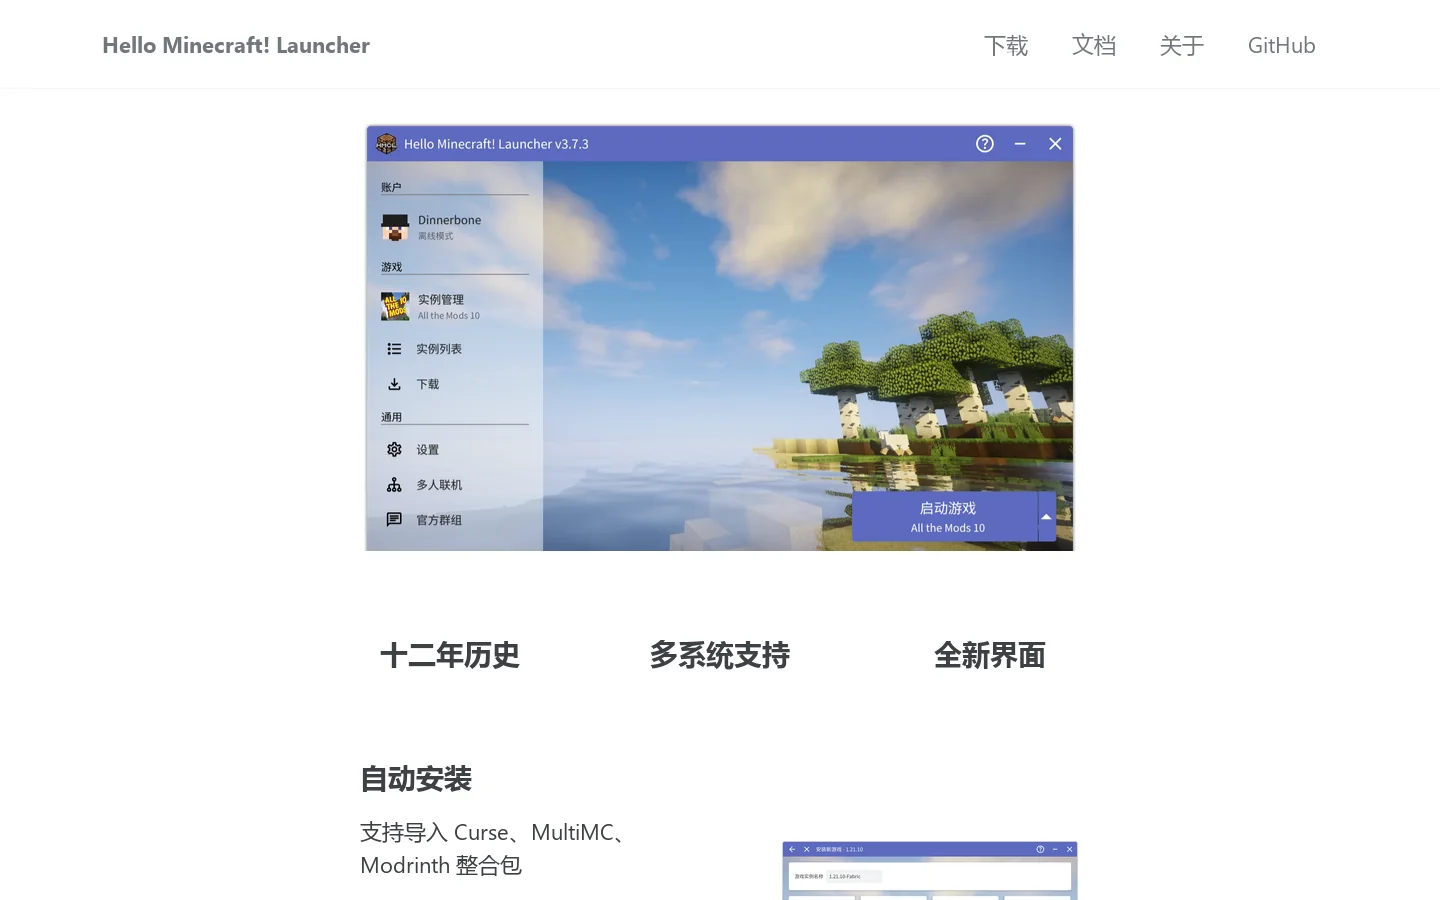
Task: Select the Dinnerbone account avatar
Action: [x=395, y=228]
